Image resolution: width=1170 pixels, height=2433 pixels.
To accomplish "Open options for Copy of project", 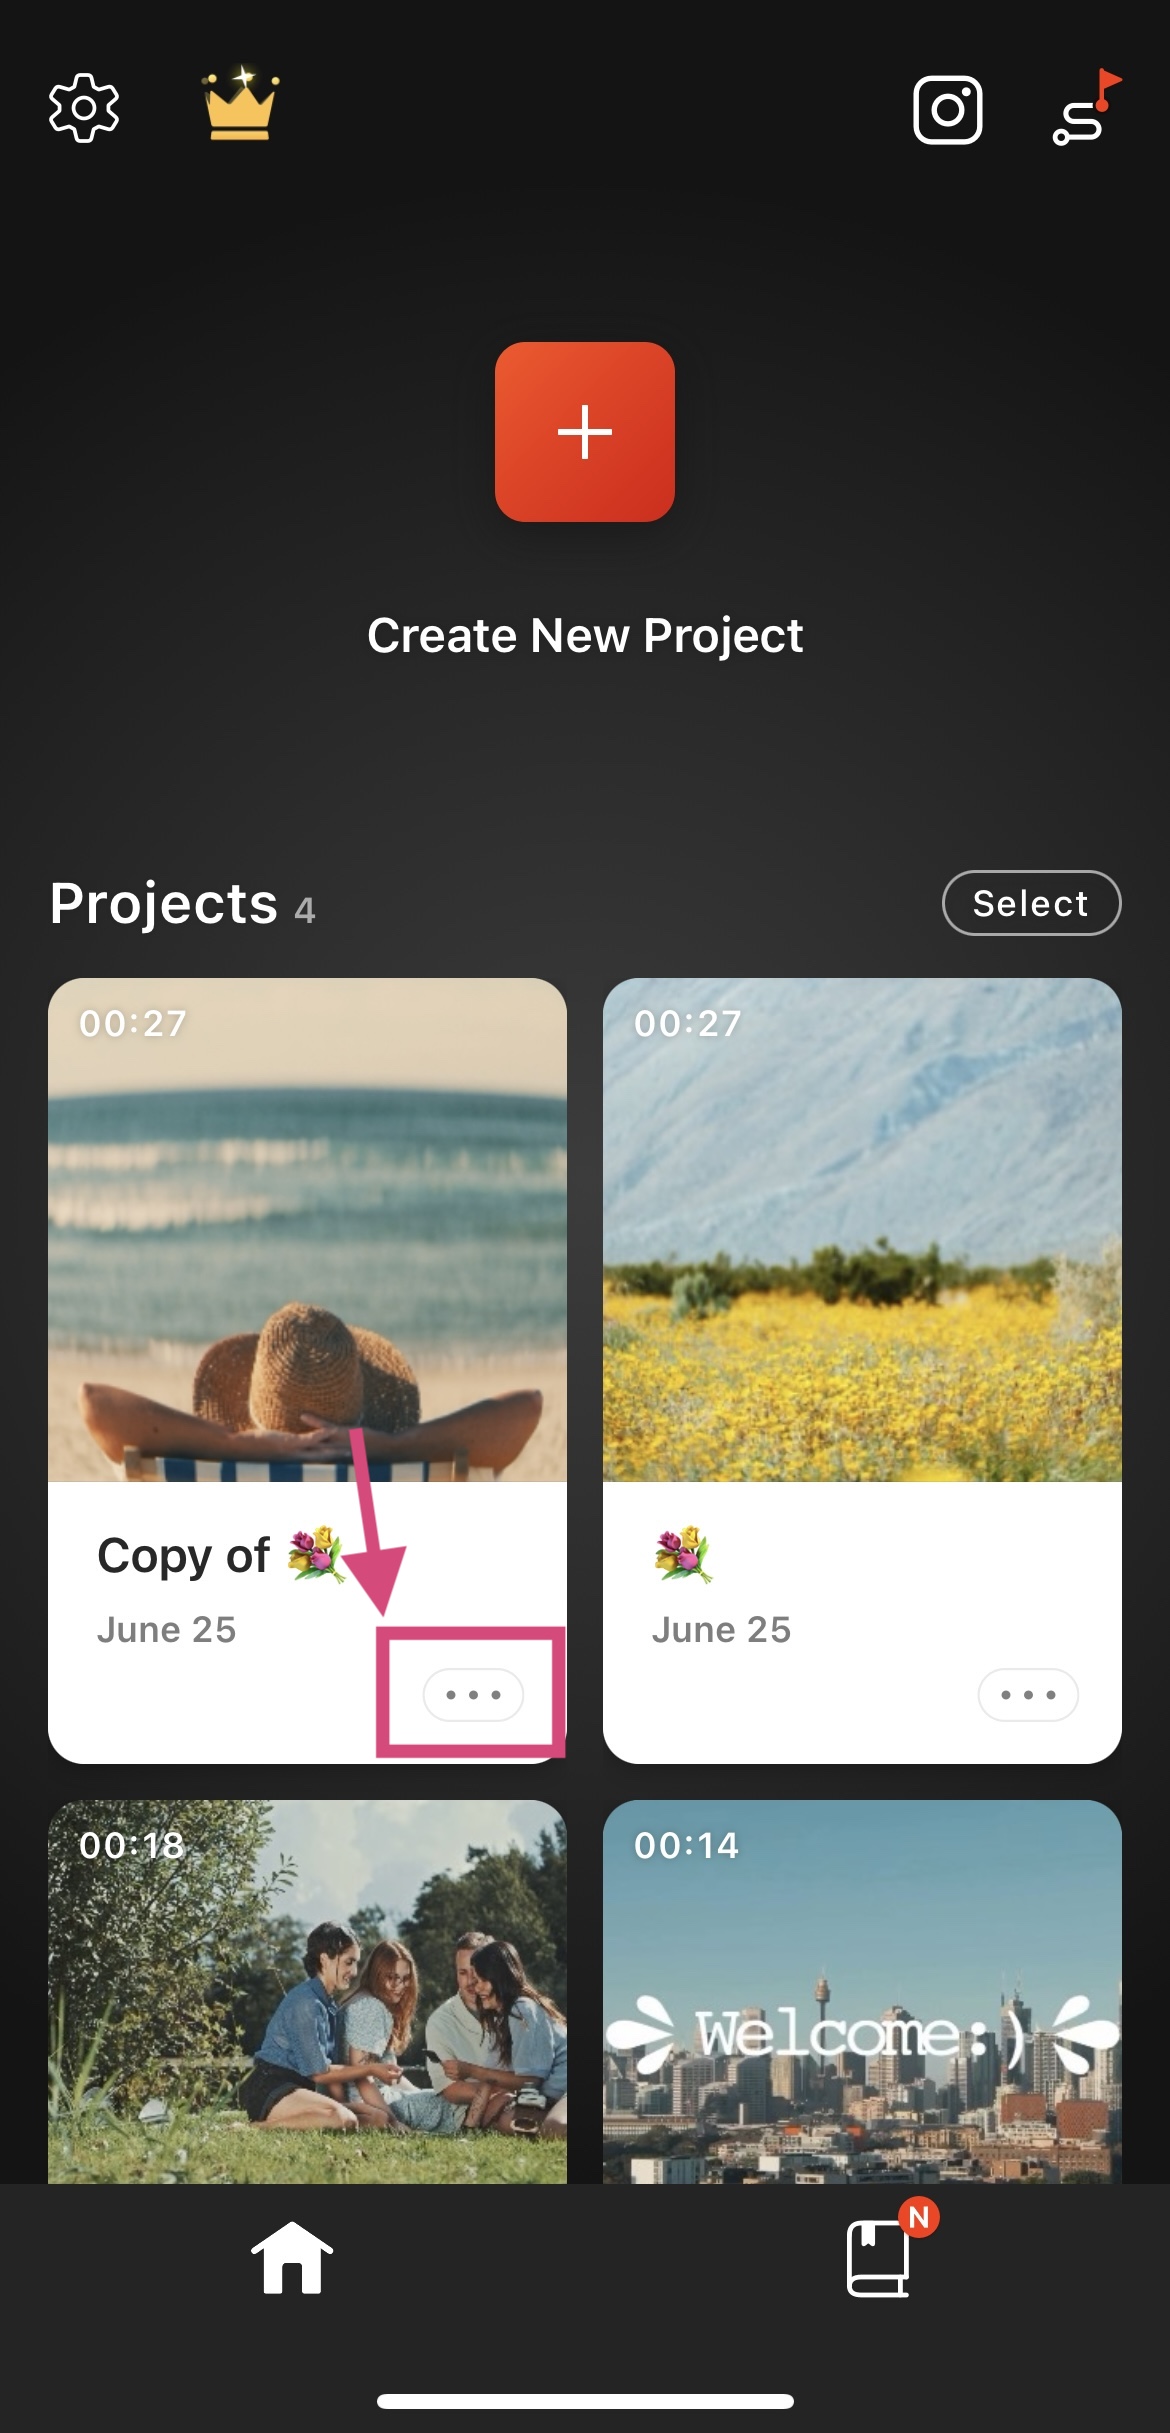I will 473,1694.
